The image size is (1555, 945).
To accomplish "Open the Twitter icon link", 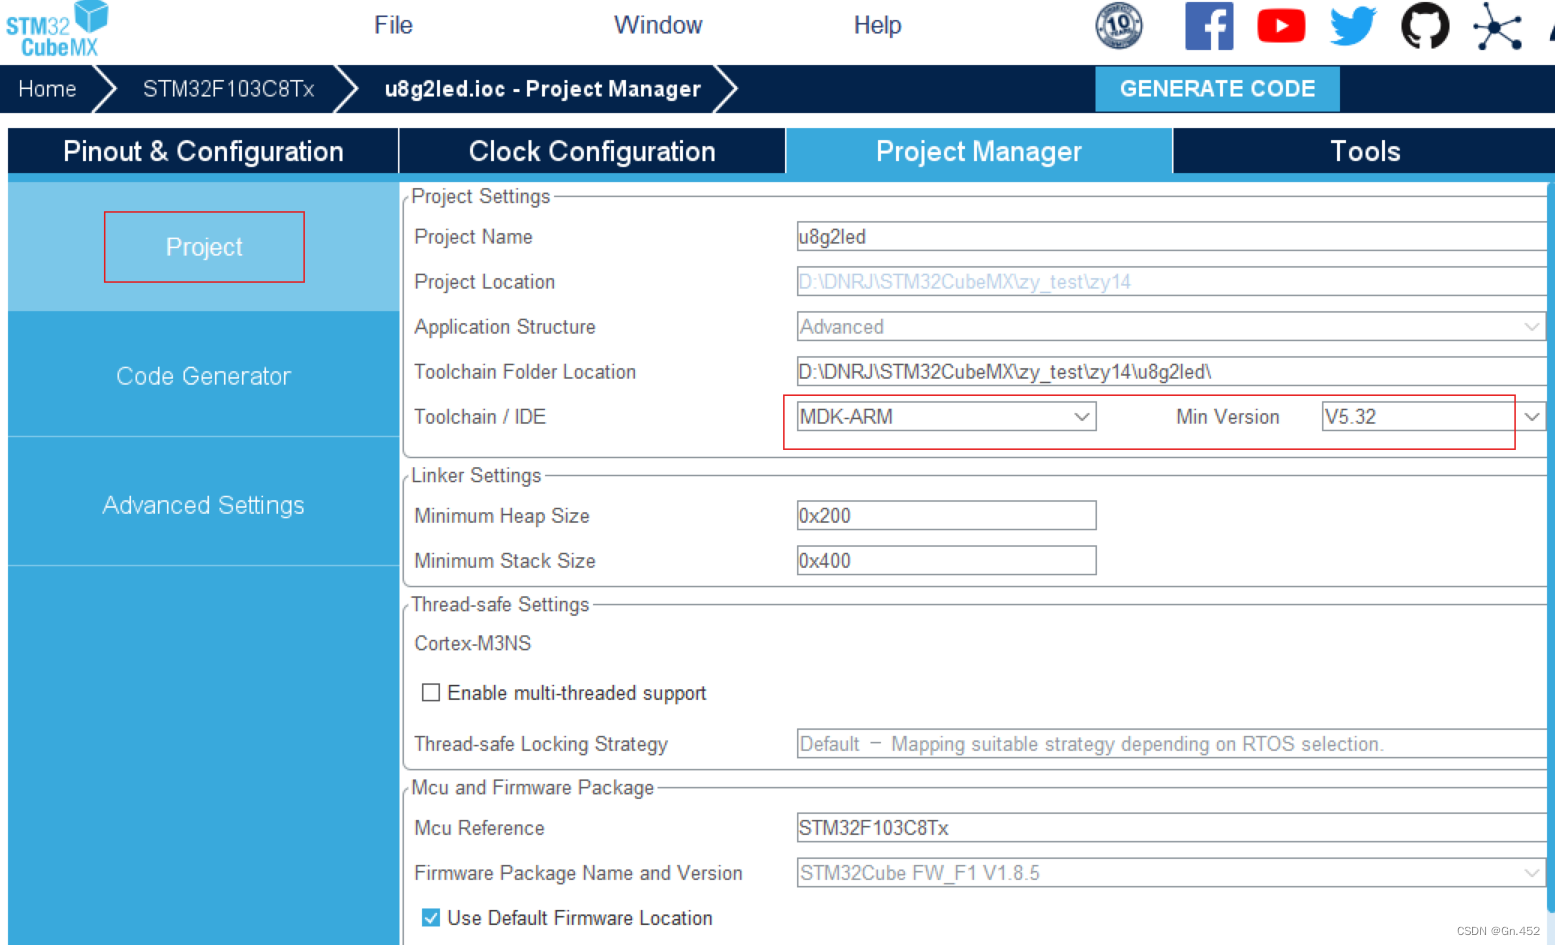I will (x=1353, y=26).
